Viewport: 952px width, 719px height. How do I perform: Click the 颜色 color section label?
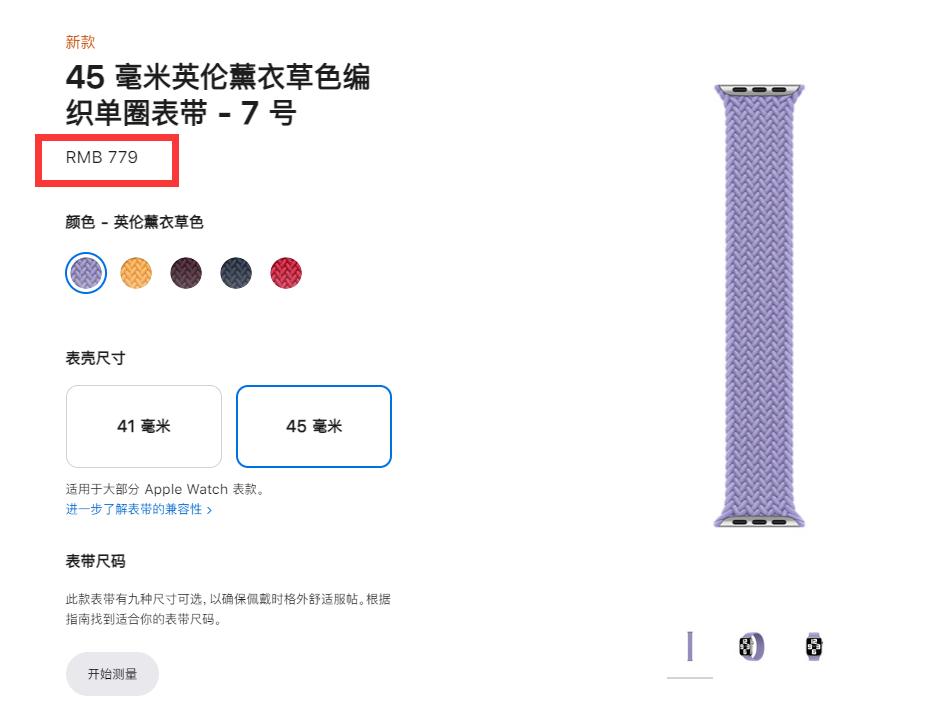click(x=132, y=222)
